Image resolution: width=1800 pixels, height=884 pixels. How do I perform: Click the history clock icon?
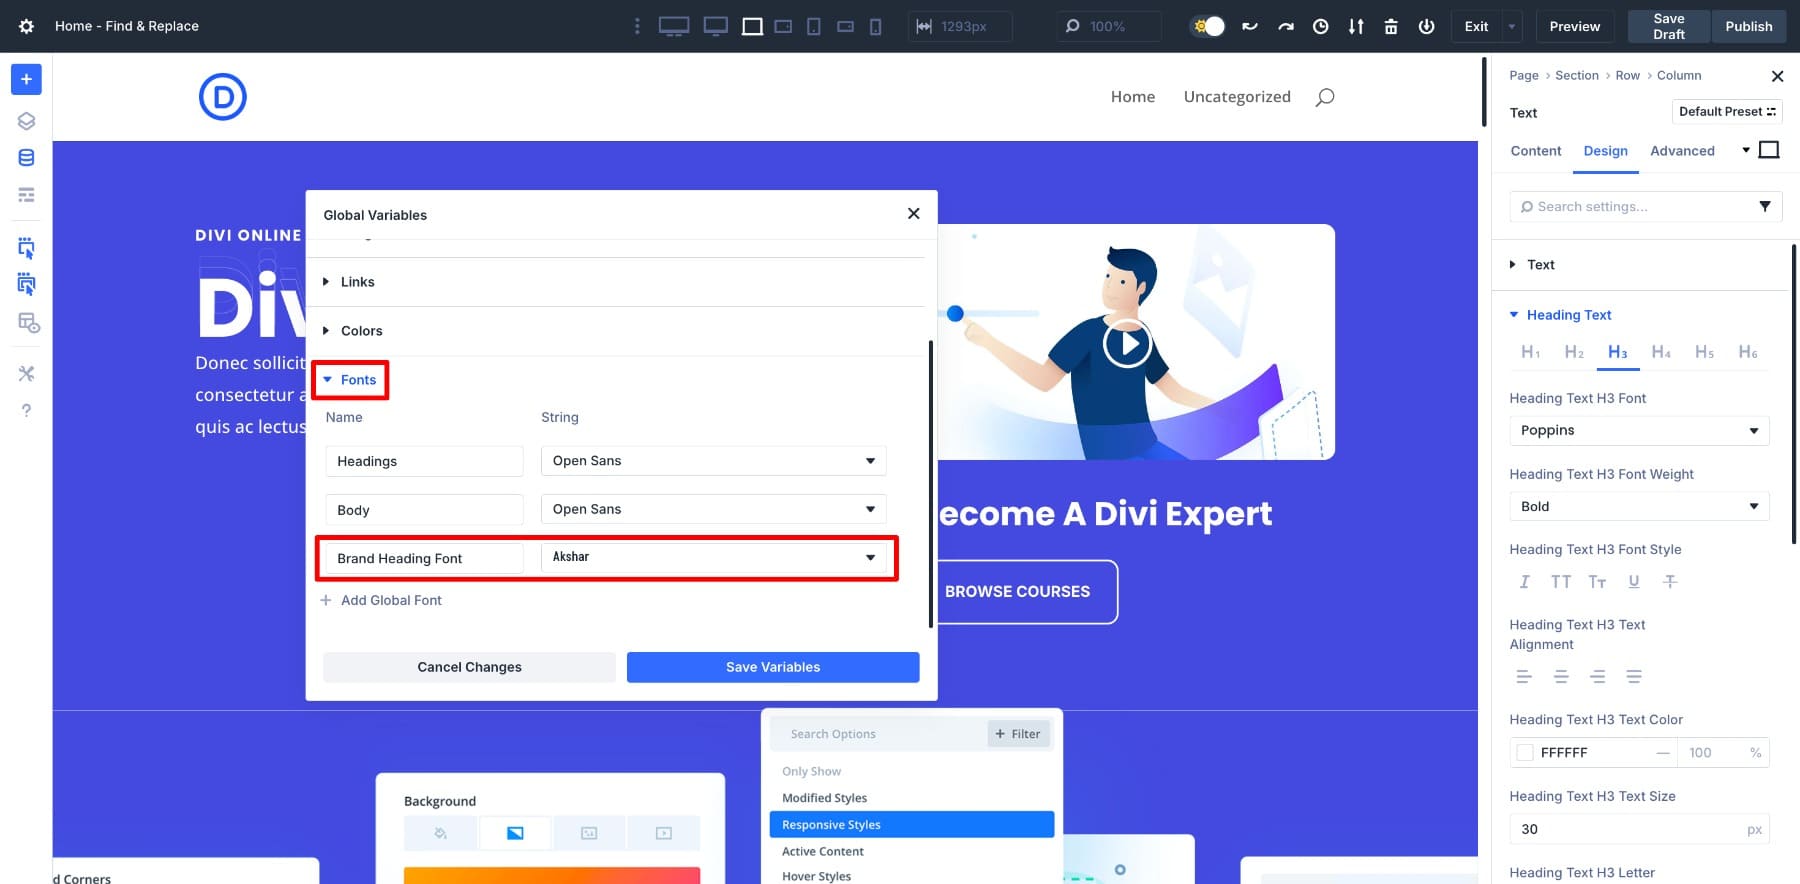1320,27
